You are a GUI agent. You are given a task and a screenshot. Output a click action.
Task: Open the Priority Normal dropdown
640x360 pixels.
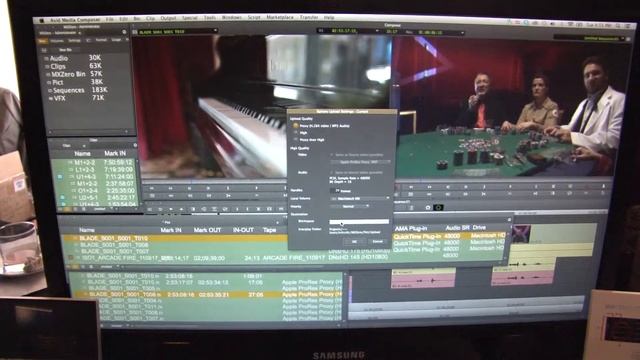click(x=350, y=207)
